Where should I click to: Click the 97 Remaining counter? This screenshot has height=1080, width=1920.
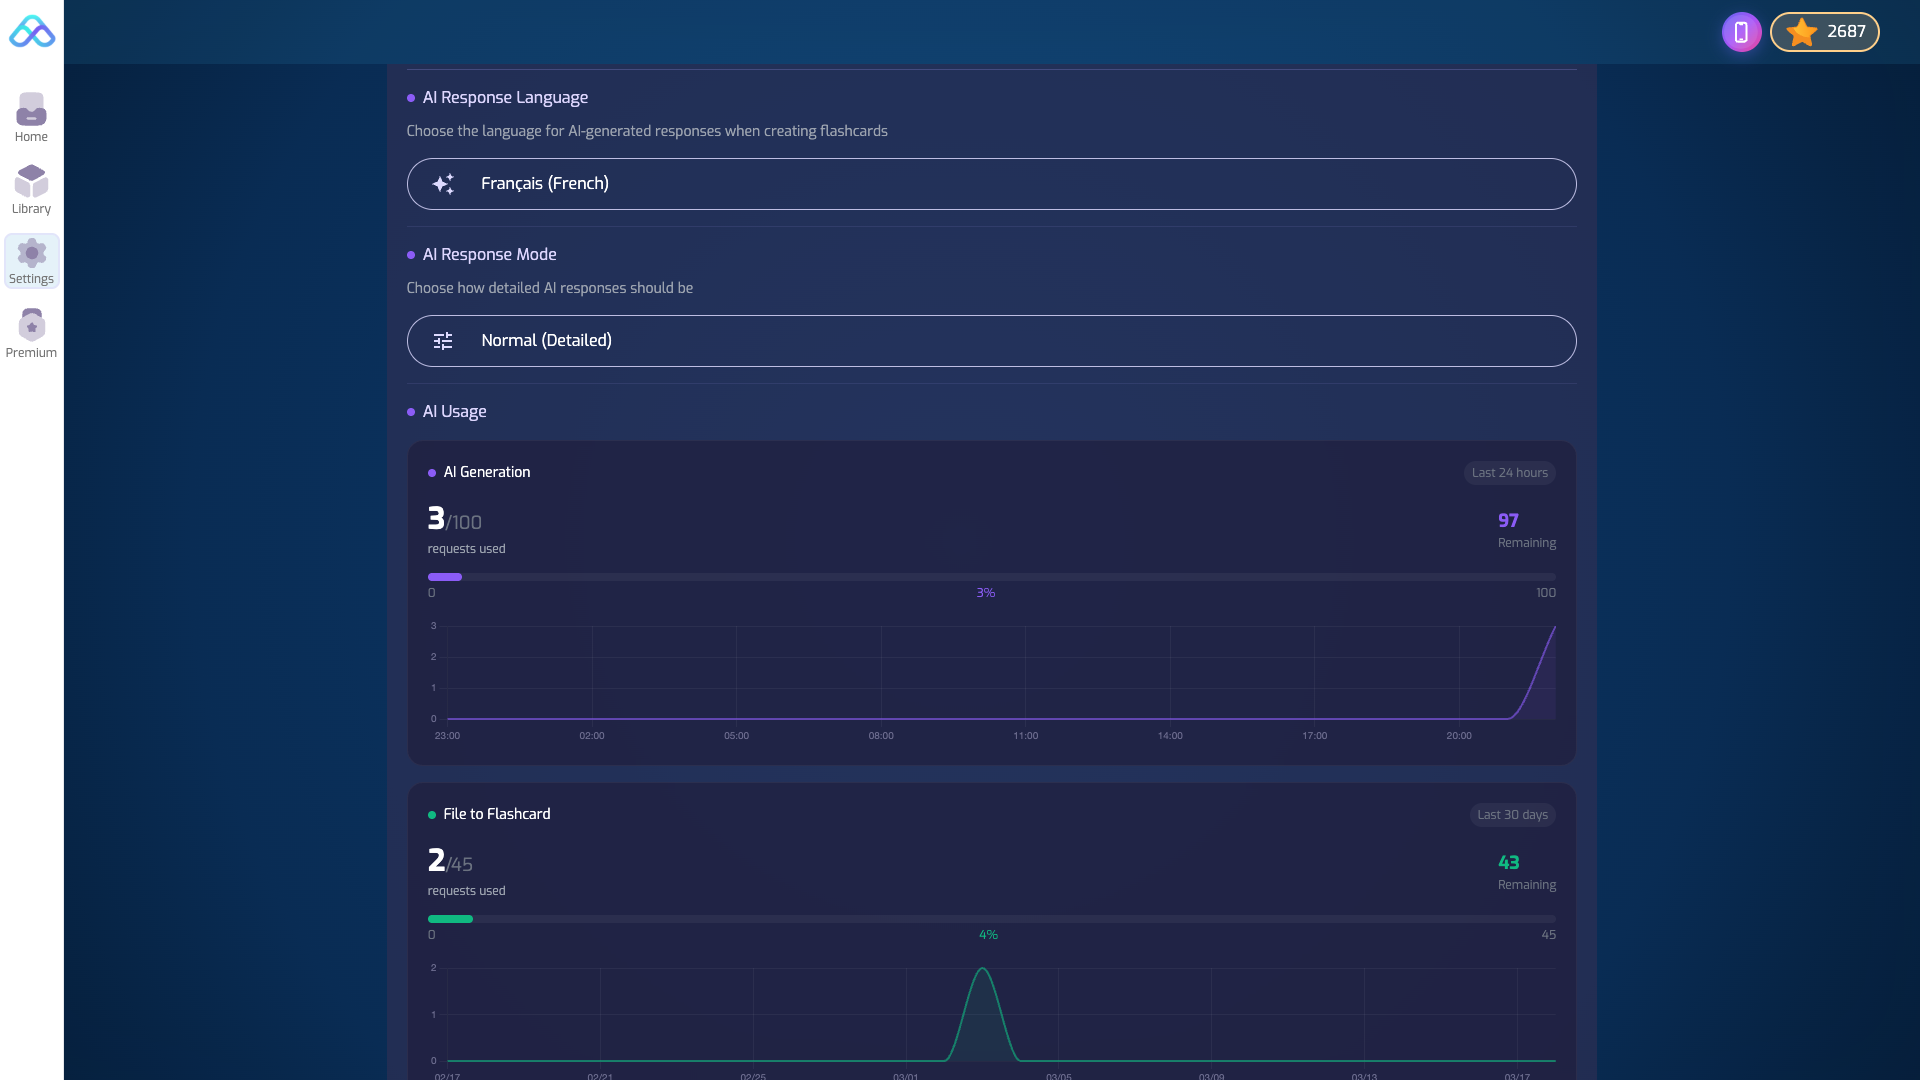pyautogui.click(x=1508, y=521)
